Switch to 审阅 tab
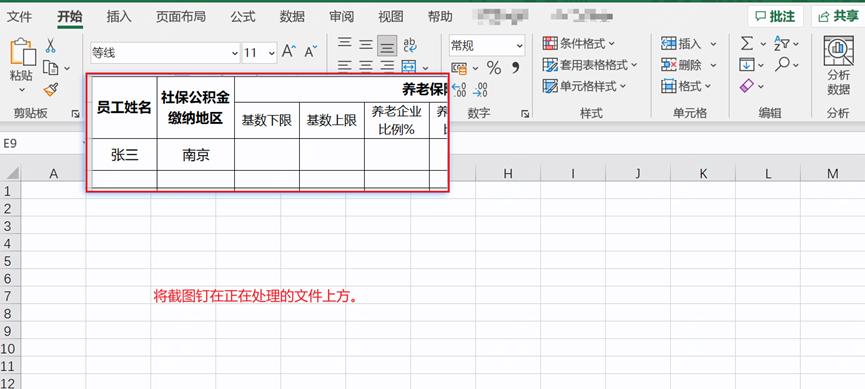This screenshot has width=865, height=389. [341, 17]
